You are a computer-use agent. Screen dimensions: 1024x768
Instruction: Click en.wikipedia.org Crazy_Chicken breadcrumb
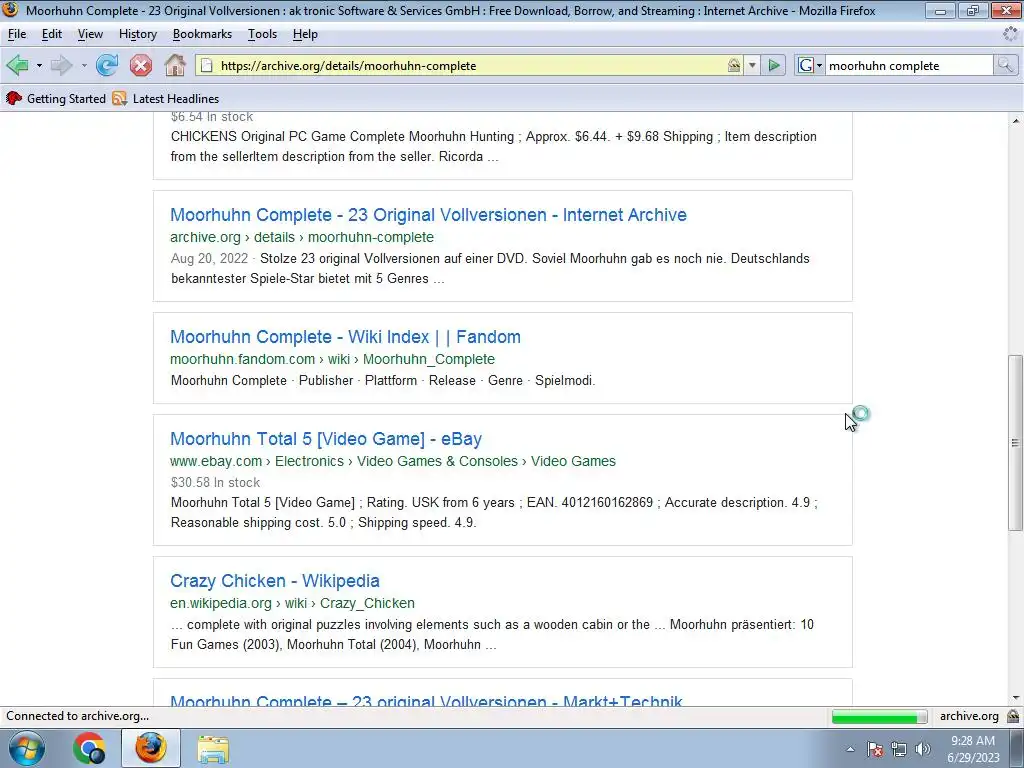(x=293, y=603)
